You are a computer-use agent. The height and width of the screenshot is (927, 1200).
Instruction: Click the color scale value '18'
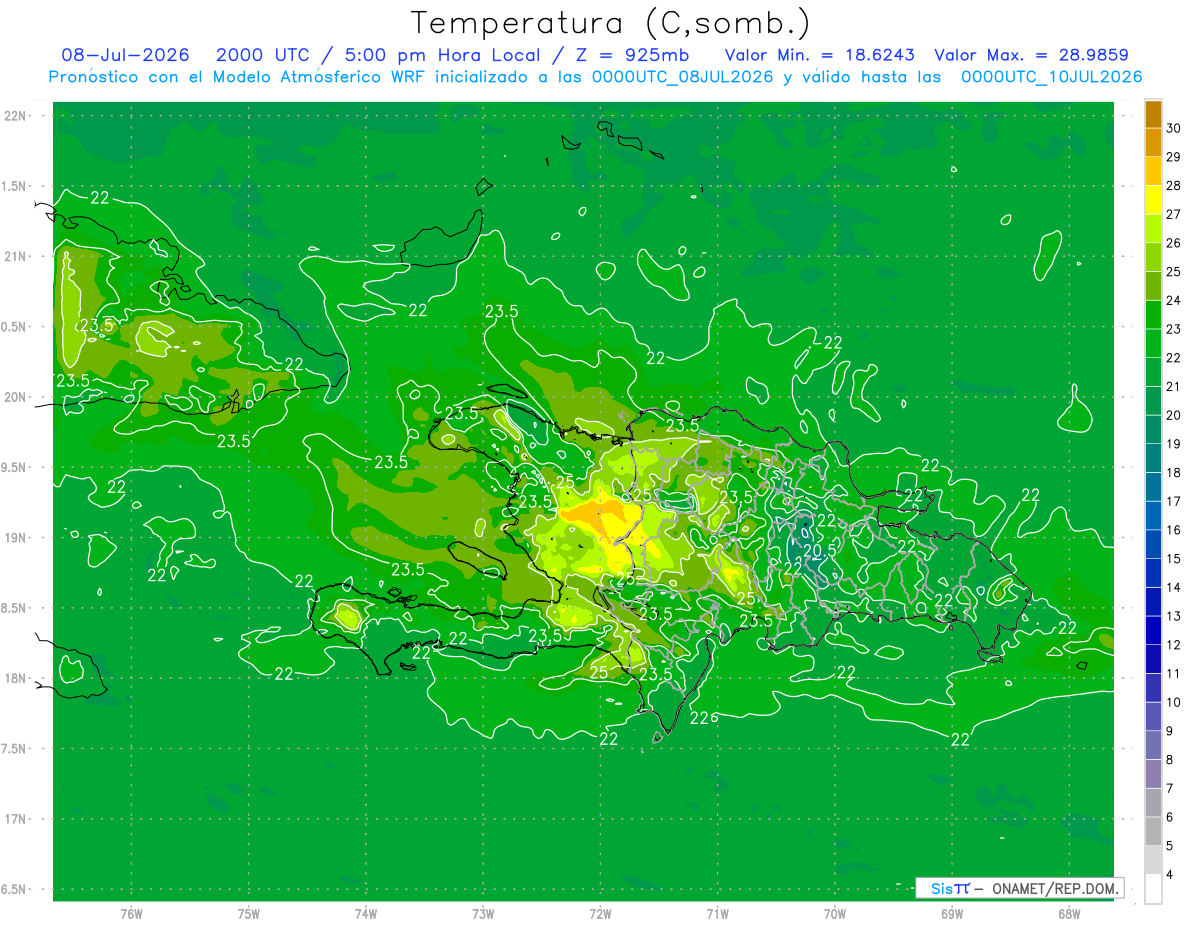(1174, 472)
